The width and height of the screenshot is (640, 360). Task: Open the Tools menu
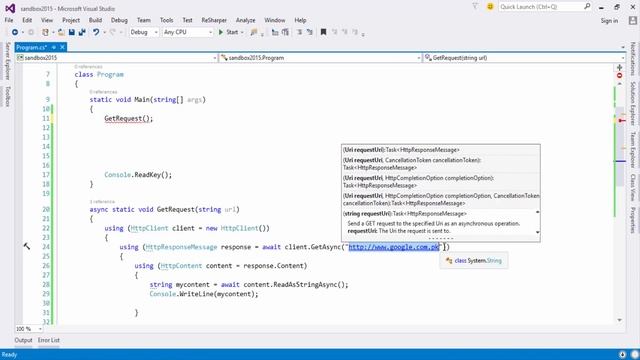166,20
